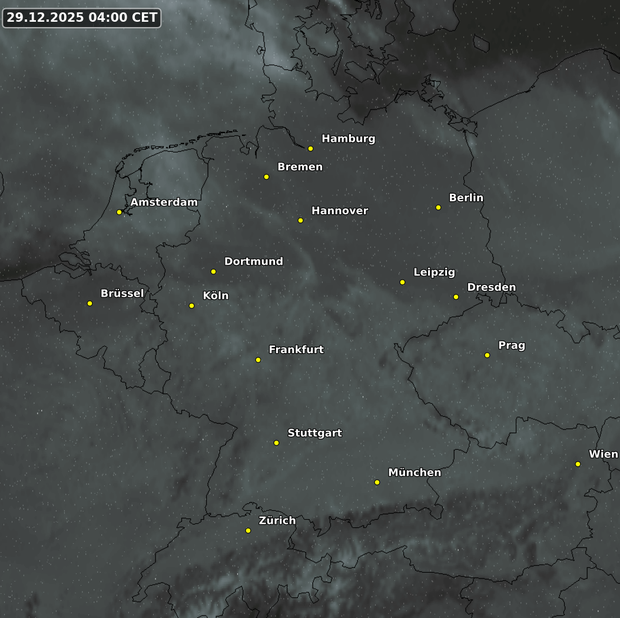Click the Stuttgart location dot
This screenshot has width=620, height=618.
click(276, 442)
